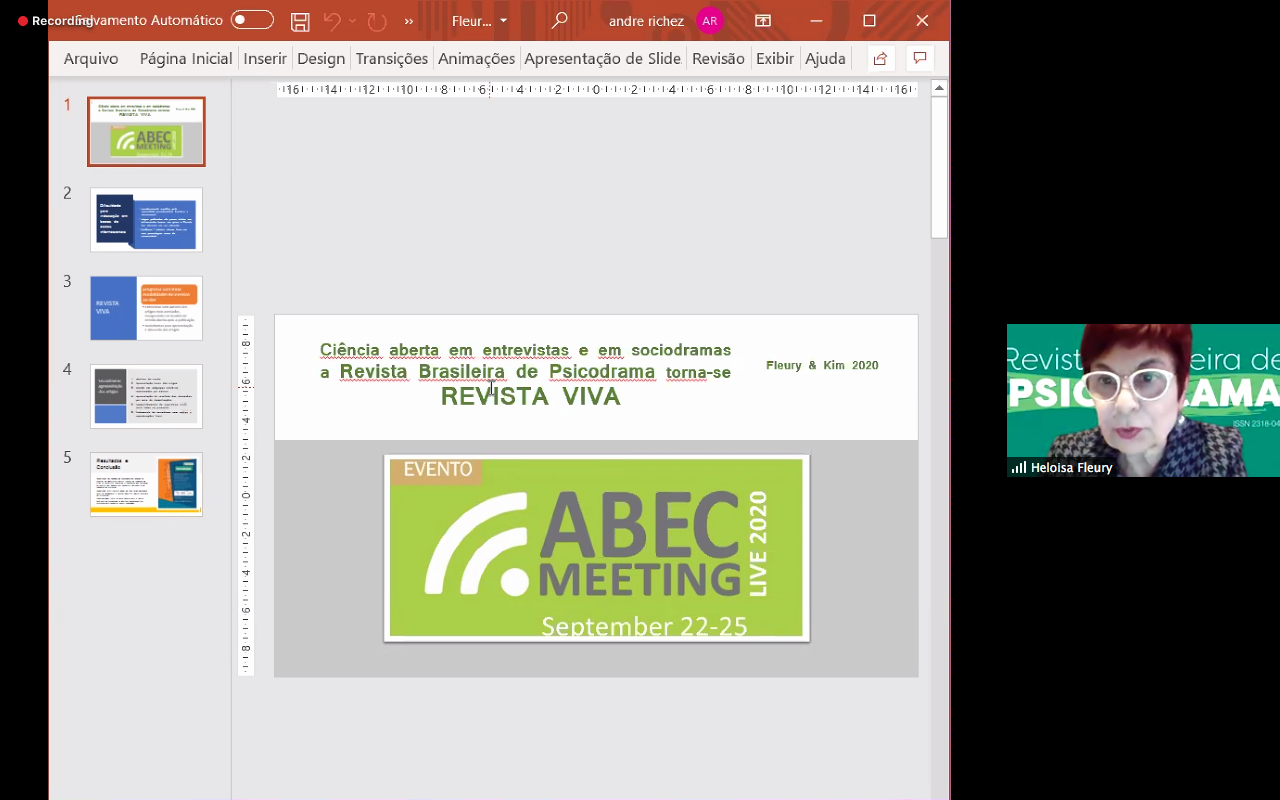
Task: Choose the slide 5 Resultados thumbnail
Action: click(x=146, y=484)
